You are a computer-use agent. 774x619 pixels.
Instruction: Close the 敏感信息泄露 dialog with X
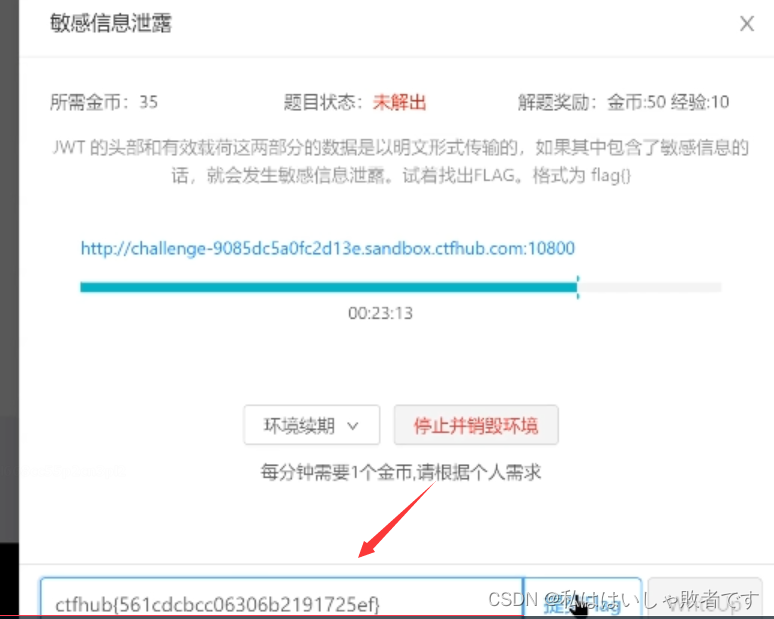point(746,24)
